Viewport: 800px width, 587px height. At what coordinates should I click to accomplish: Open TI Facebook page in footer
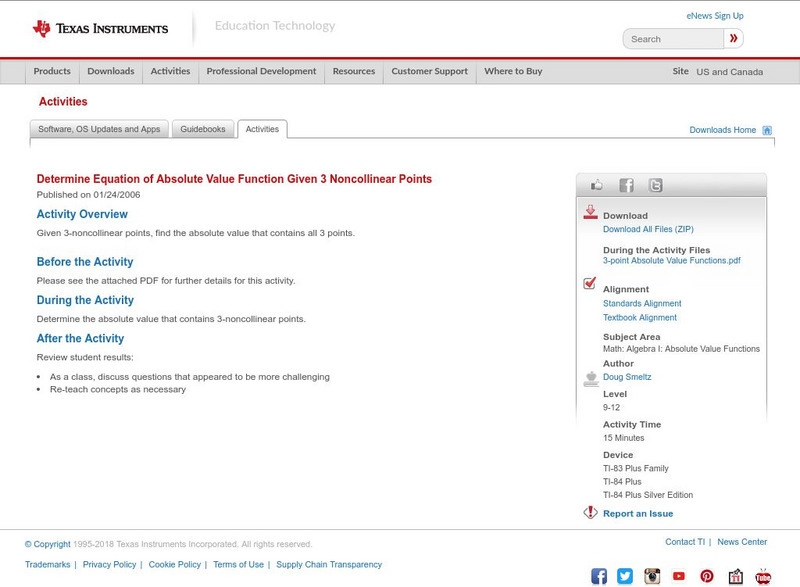point(599,576)
